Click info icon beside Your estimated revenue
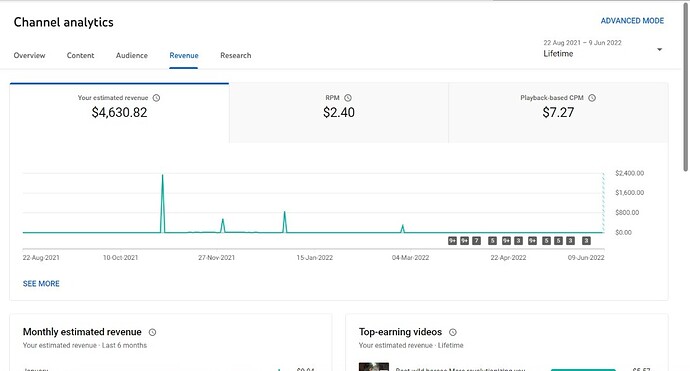690x371 pixels. pos(156,98)
